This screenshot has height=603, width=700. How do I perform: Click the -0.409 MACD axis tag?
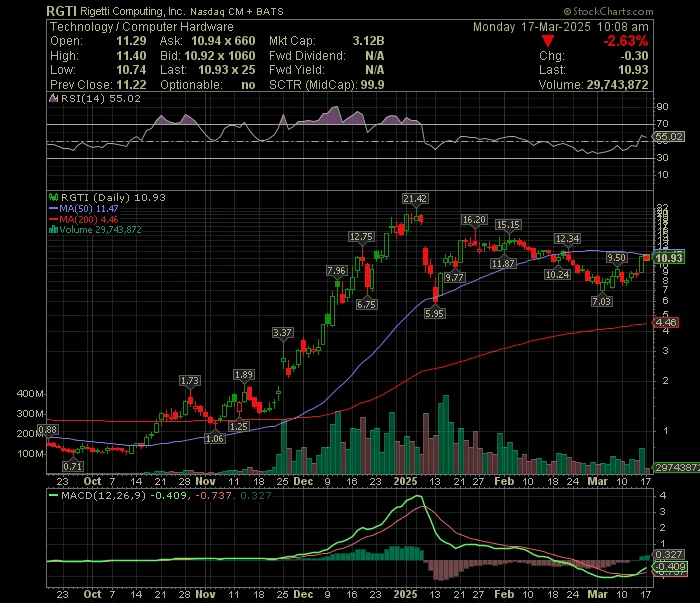[x=670, y=567]
